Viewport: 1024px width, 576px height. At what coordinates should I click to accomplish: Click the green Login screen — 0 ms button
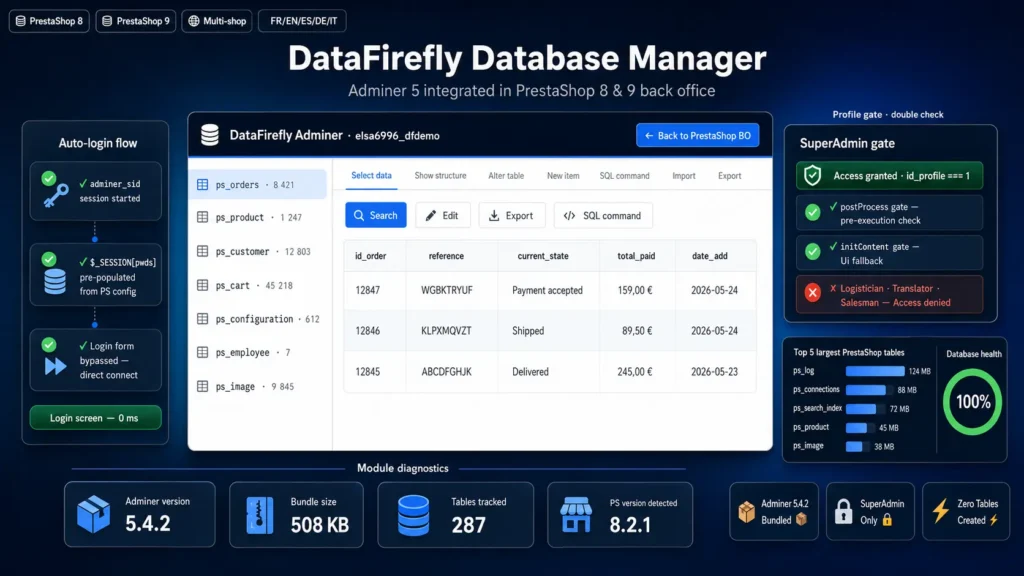(95, 418)
